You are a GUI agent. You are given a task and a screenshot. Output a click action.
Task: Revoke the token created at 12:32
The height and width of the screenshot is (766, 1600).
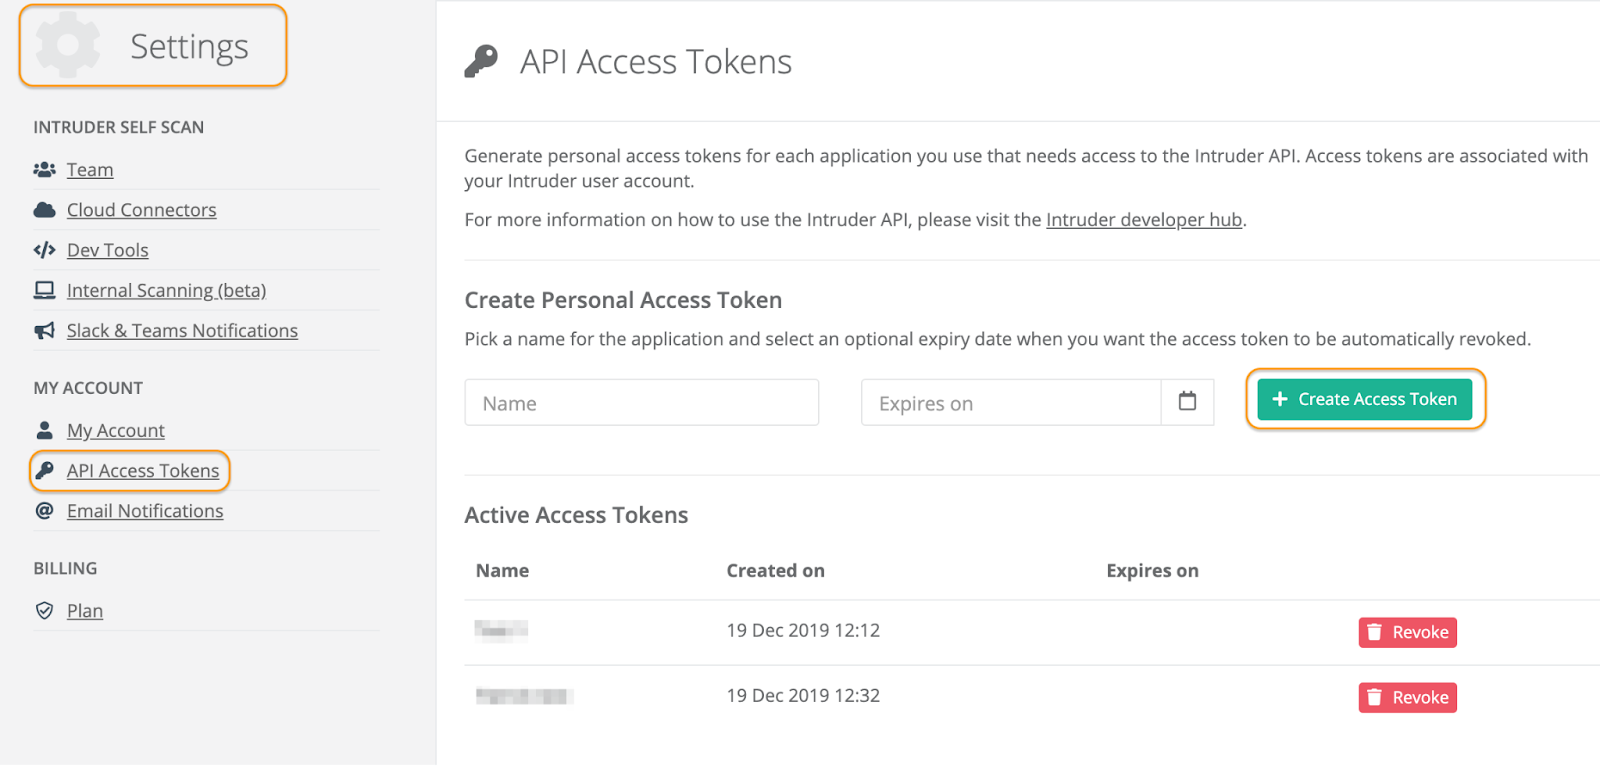point(1407,697)
